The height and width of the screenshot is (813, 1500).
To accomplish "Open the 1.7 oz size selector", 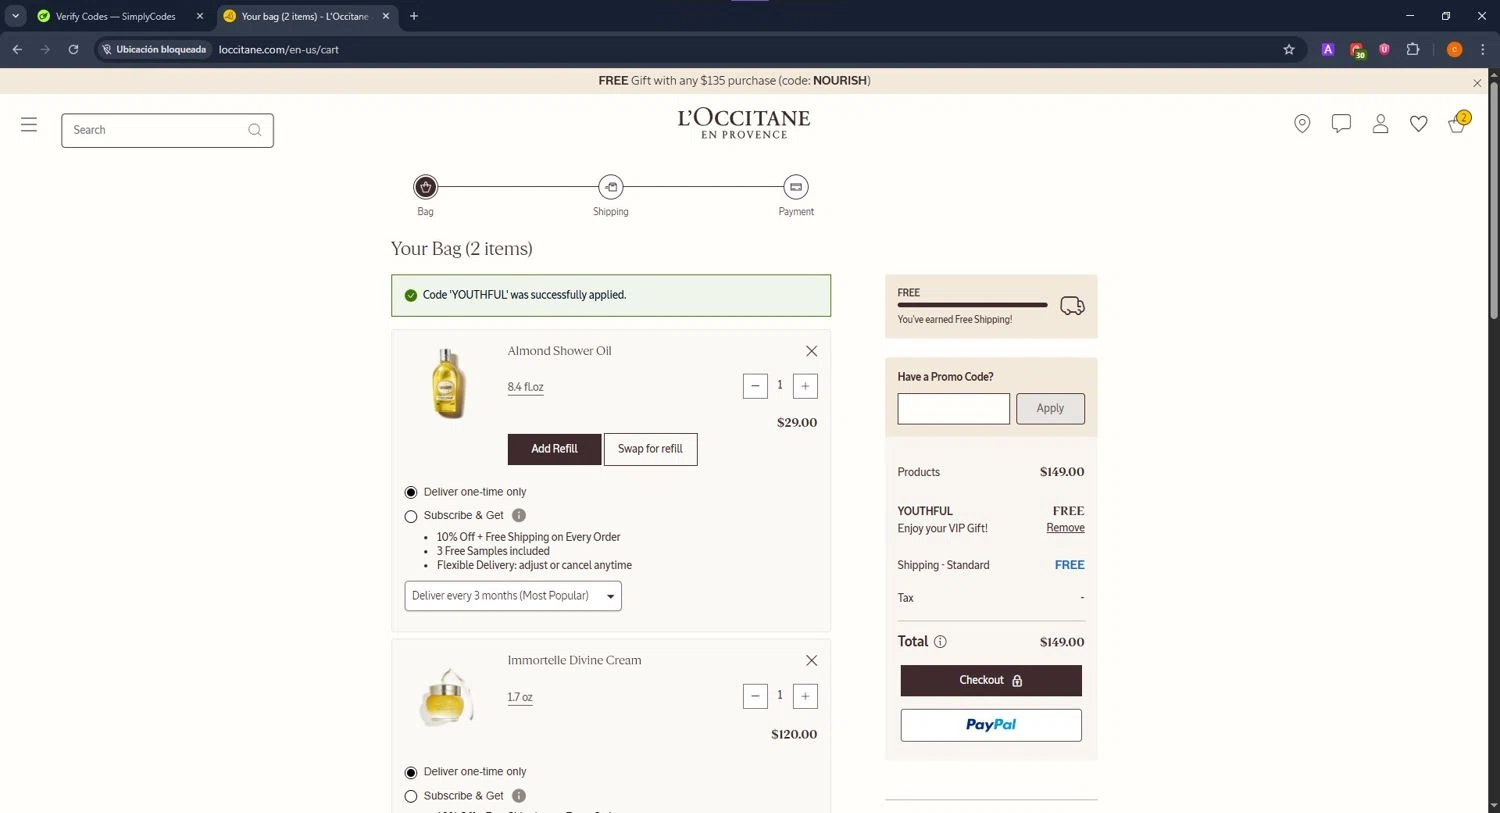I will click(520, 697).
